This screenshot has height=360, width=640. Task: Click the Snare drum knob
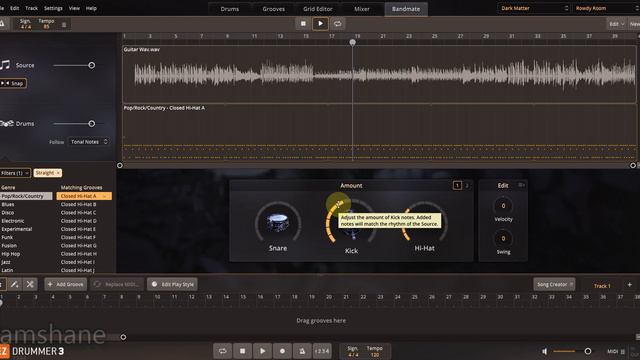(x=278, y=223)
